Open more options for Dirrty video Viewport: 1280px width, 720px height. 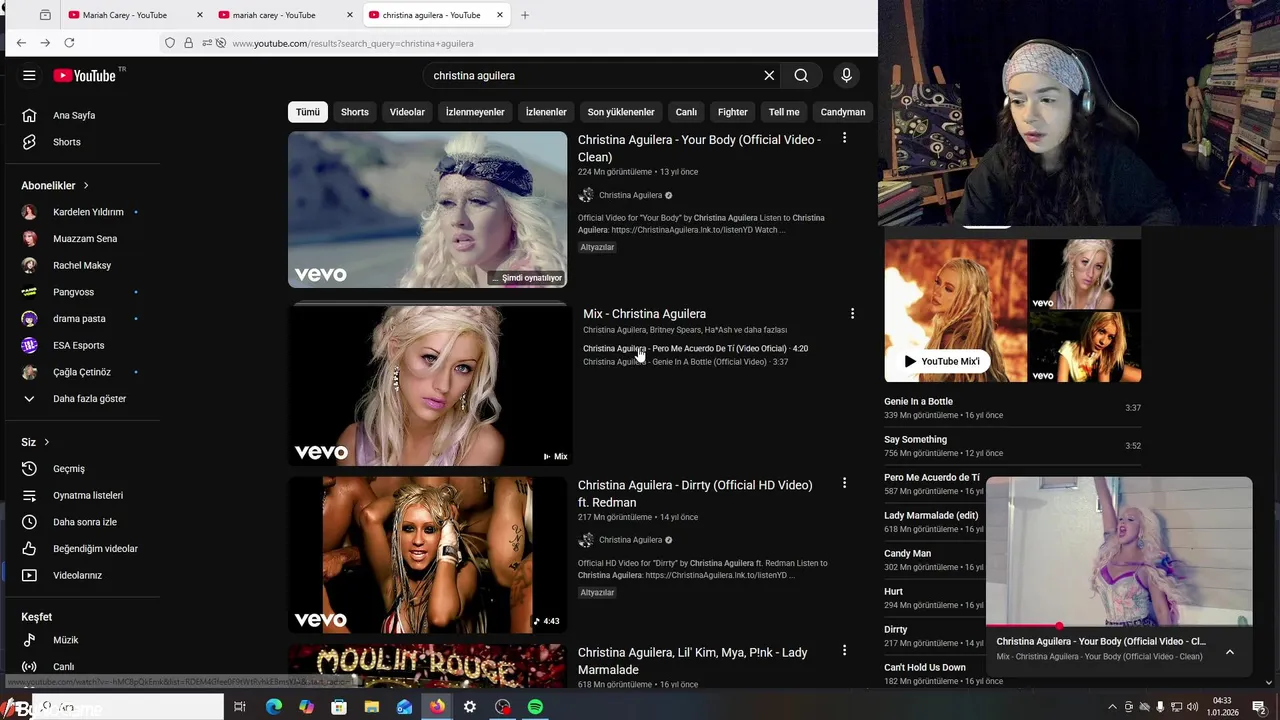(x=844, y=483)
